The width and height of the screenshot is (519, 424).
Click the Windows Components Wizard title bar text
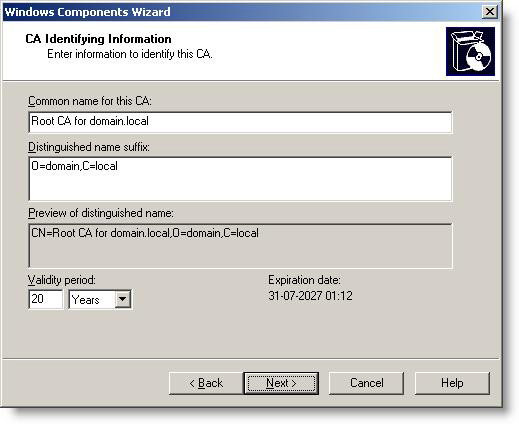pyautogui.click(x=87, y=12)
